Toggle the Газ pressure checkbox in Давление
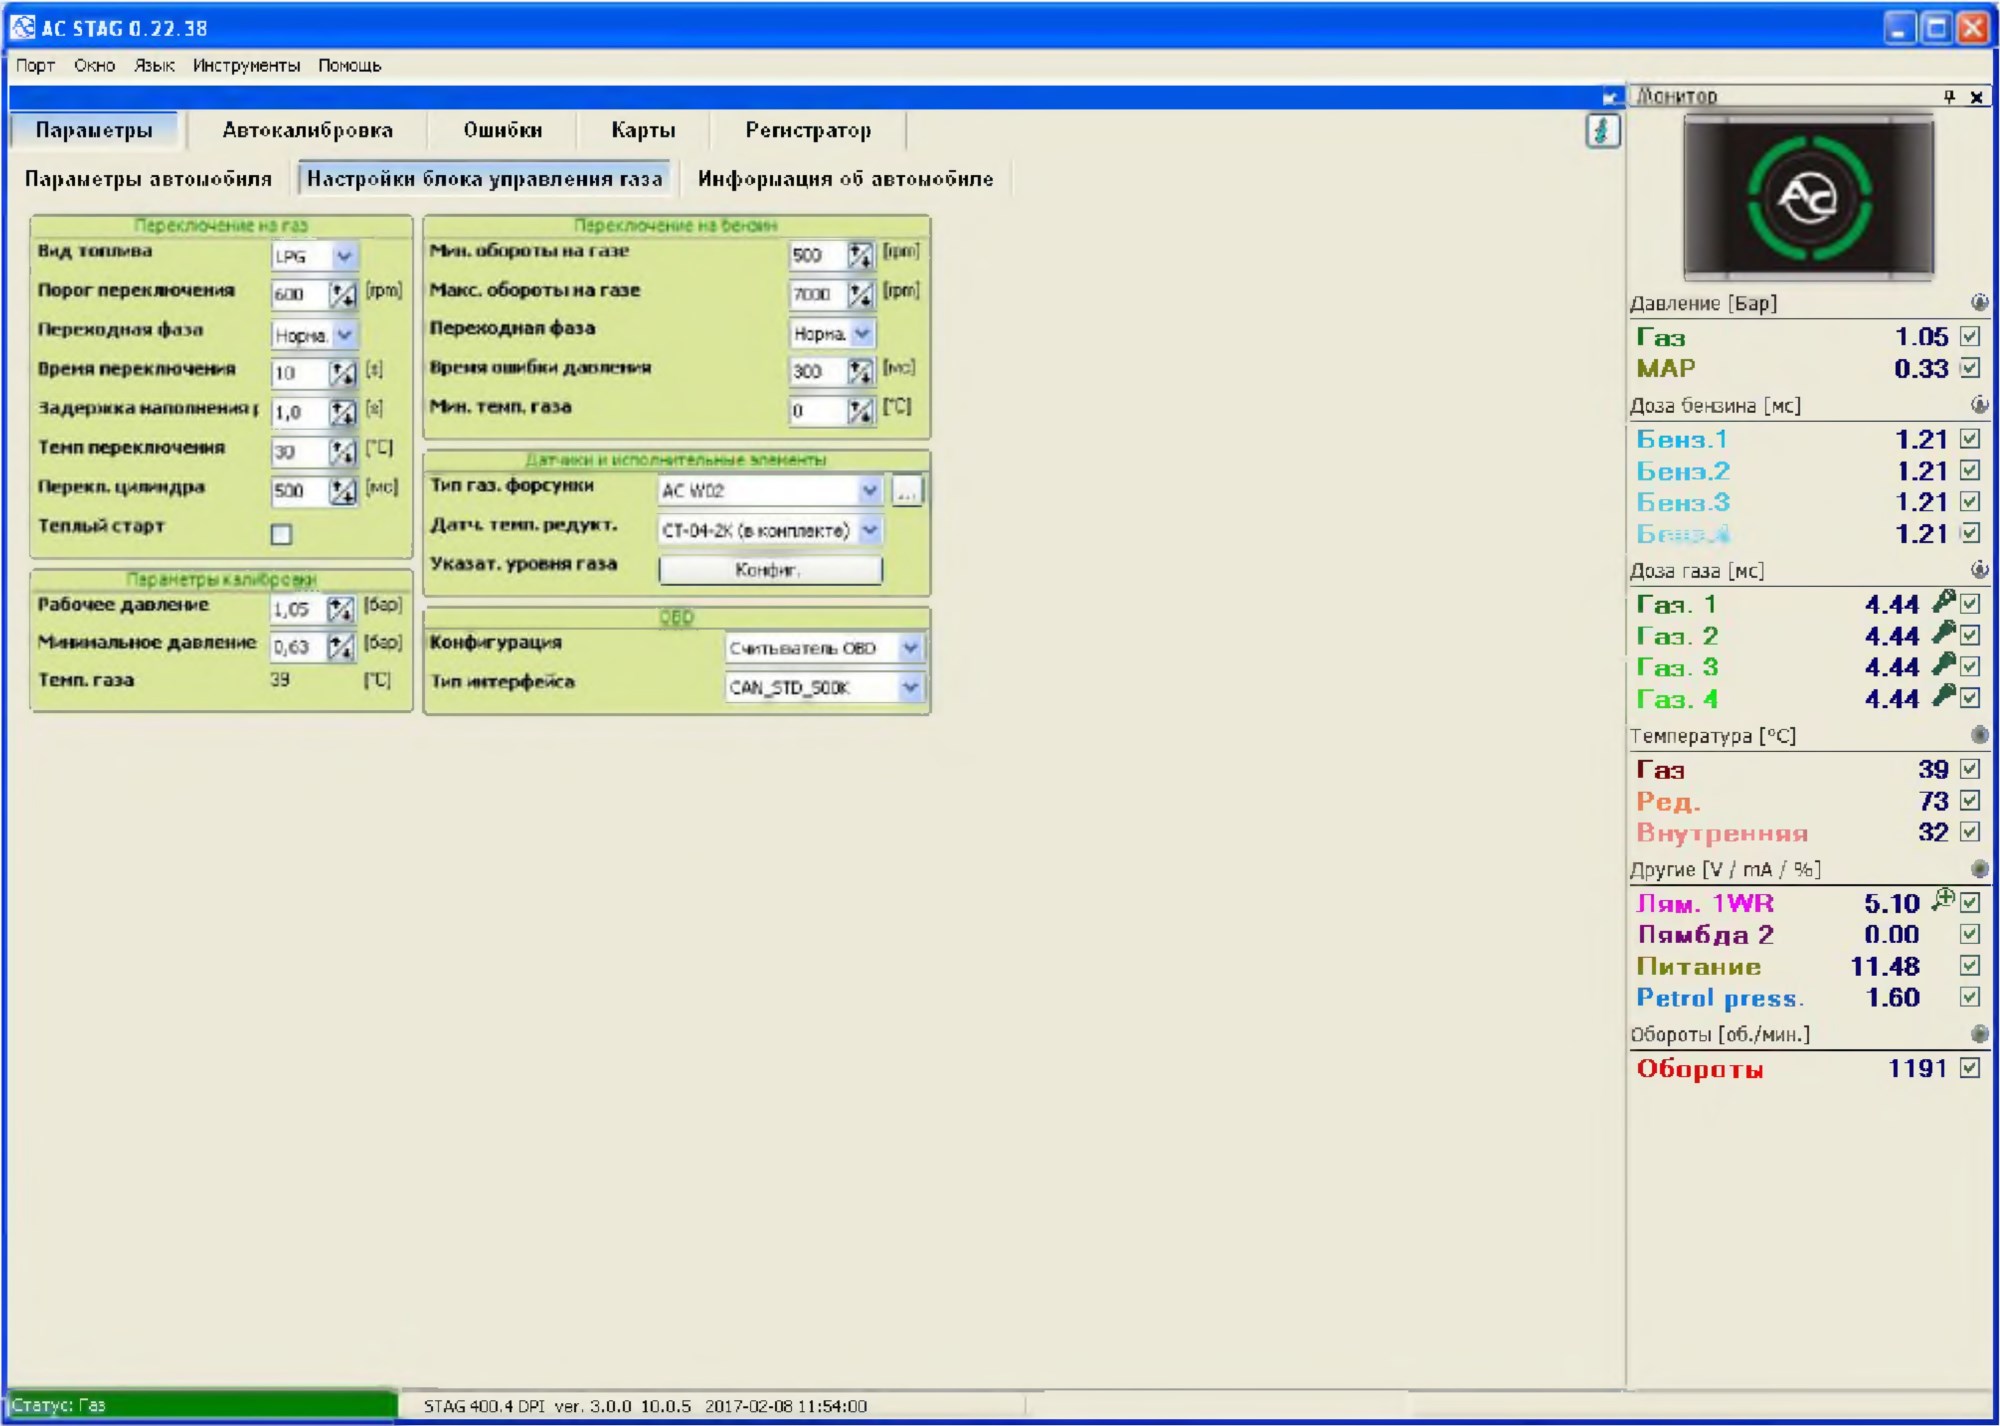This screenshot has width=2000, height=1426. coord(1970,336)
